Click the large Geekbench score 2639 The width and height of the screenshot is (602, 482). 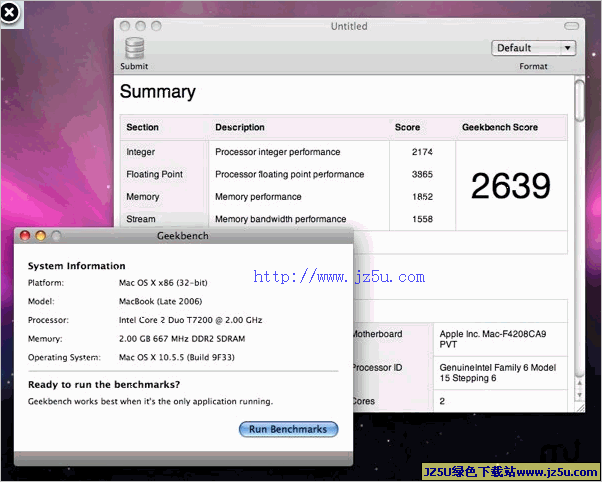511,186
